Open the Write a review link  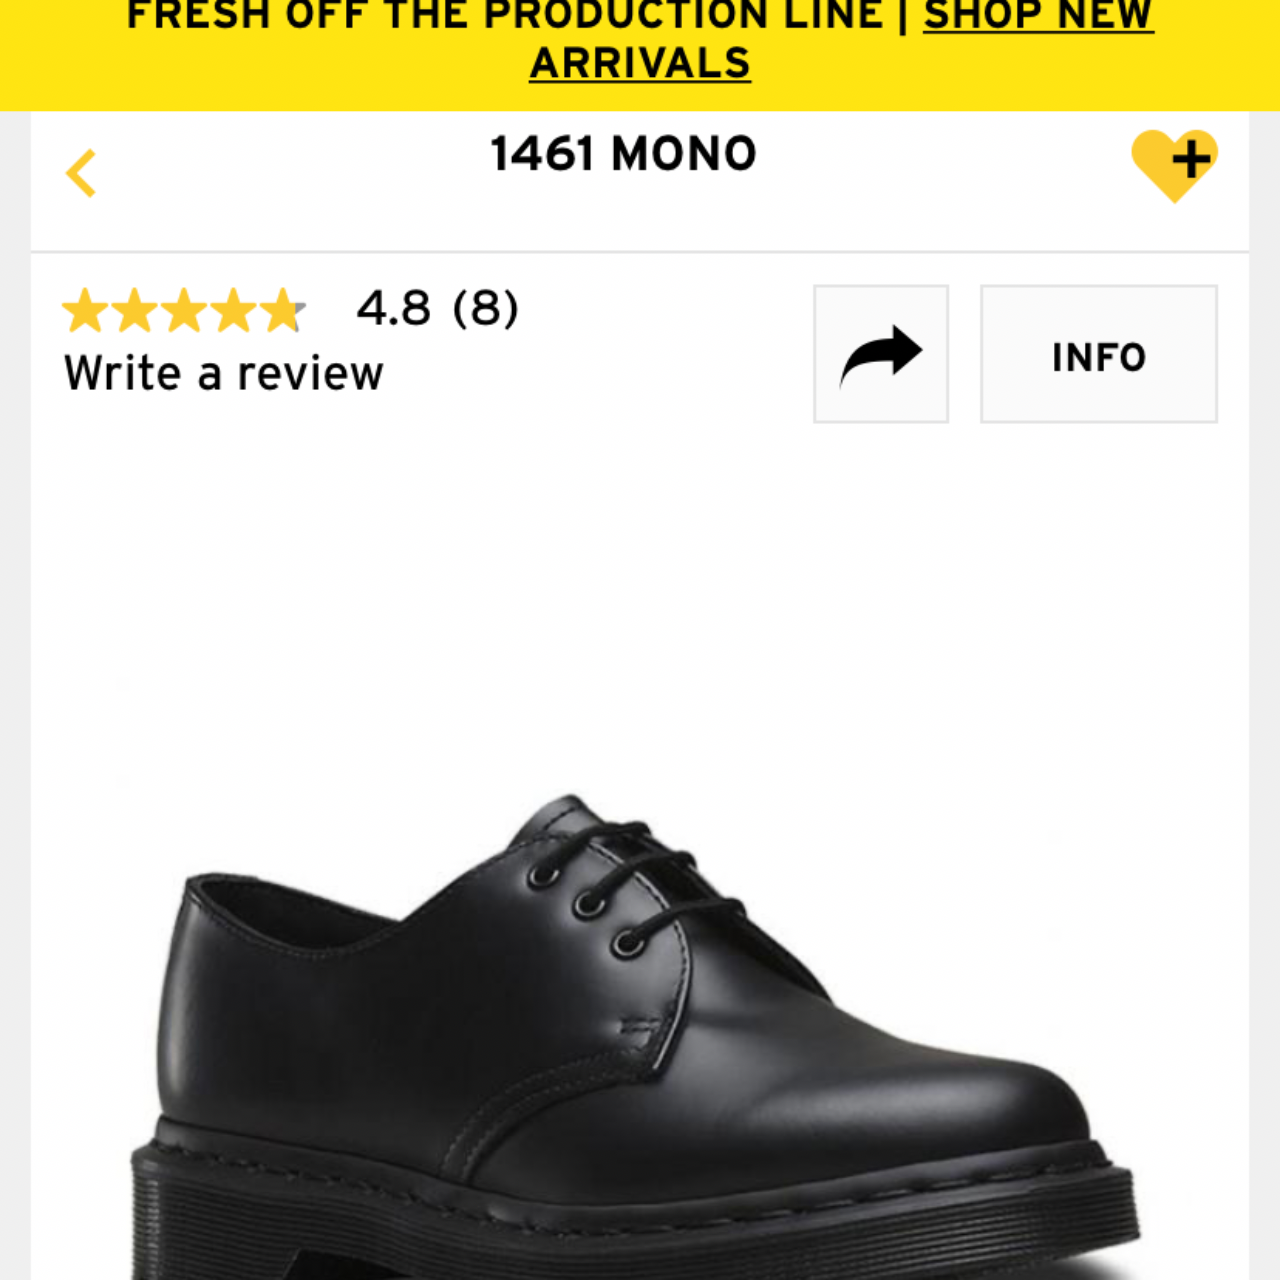click(x=224, y=374)
